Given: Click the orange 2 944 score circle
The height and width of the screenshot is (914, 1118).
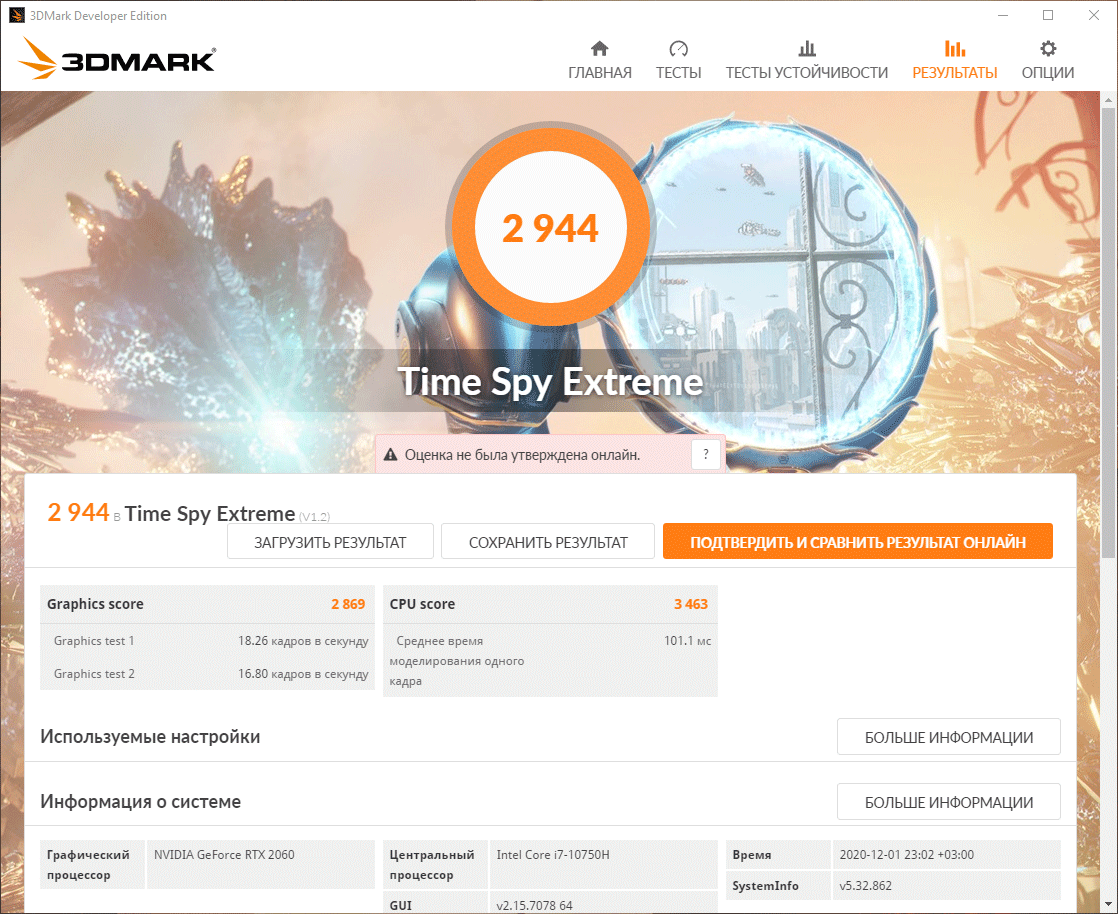Looking at the screenshot, I should (x=550, y=227).
